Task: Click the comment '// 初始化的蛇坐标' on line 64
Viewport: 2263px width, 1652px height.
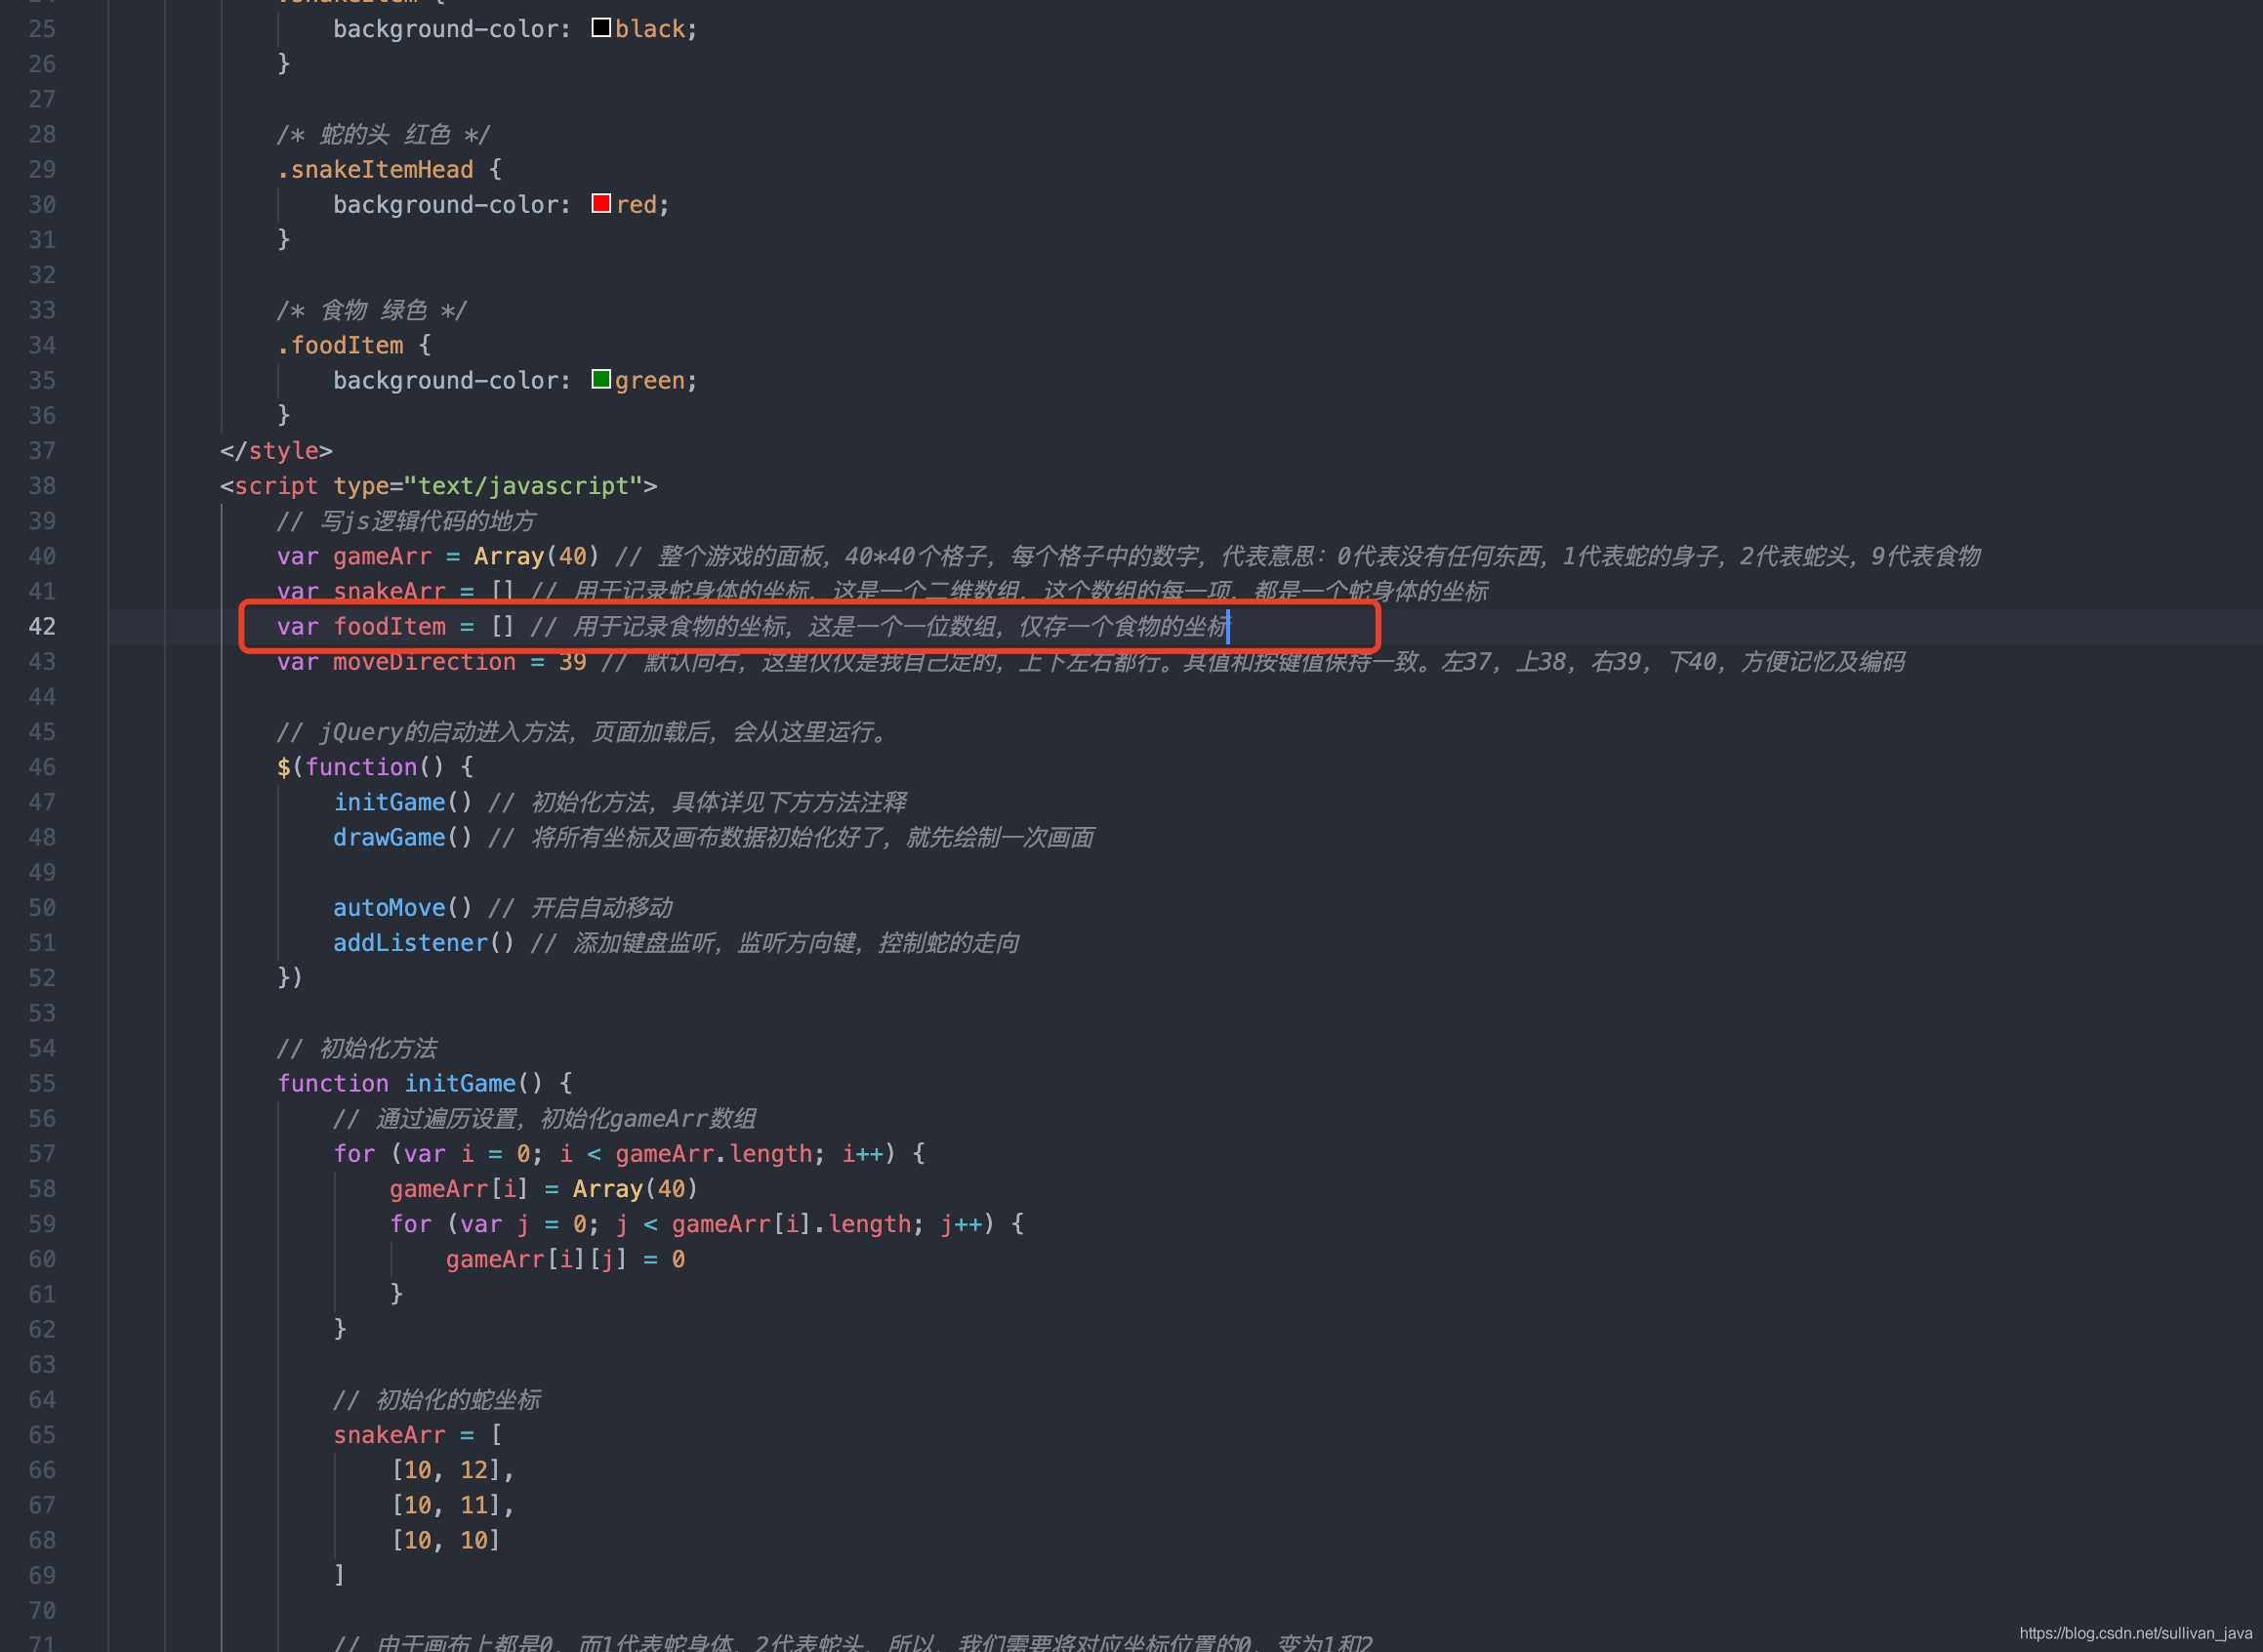Action: point(437,1400)
